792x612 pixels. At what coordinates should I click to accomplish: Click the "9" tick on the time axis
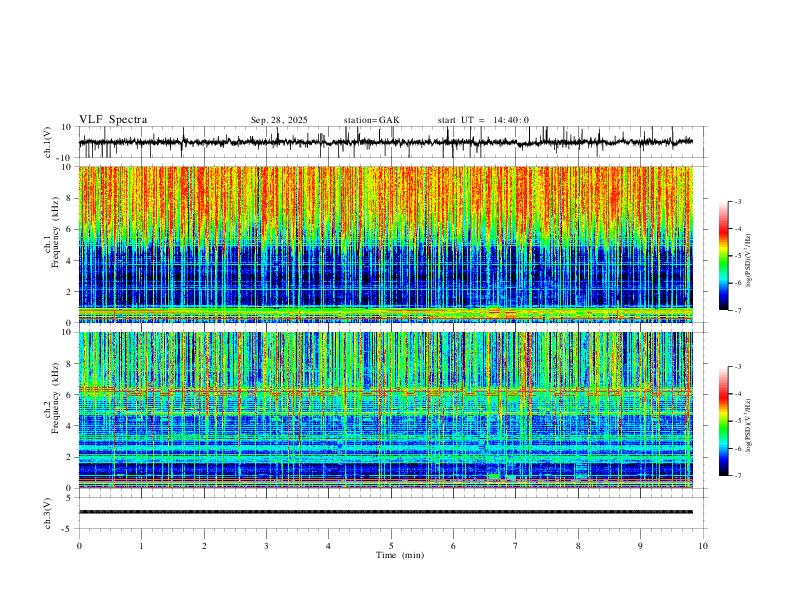(640, 546)
